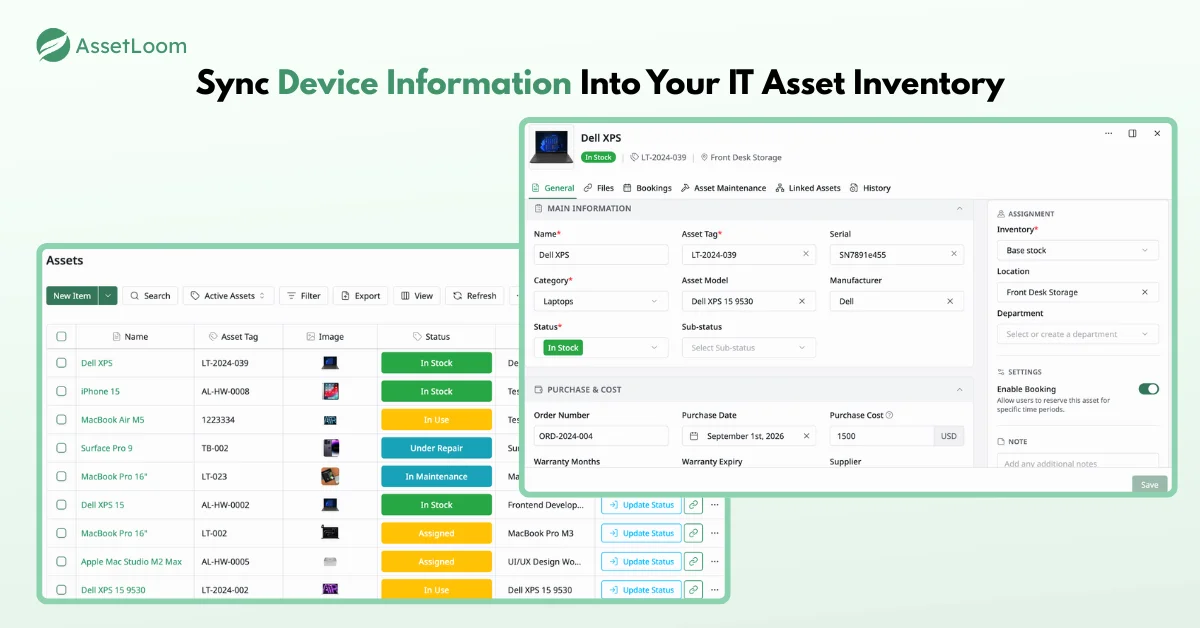Clear the Front Desk Storage location field
This screenshot has width=1200, height=628.
pos(1145,292)
